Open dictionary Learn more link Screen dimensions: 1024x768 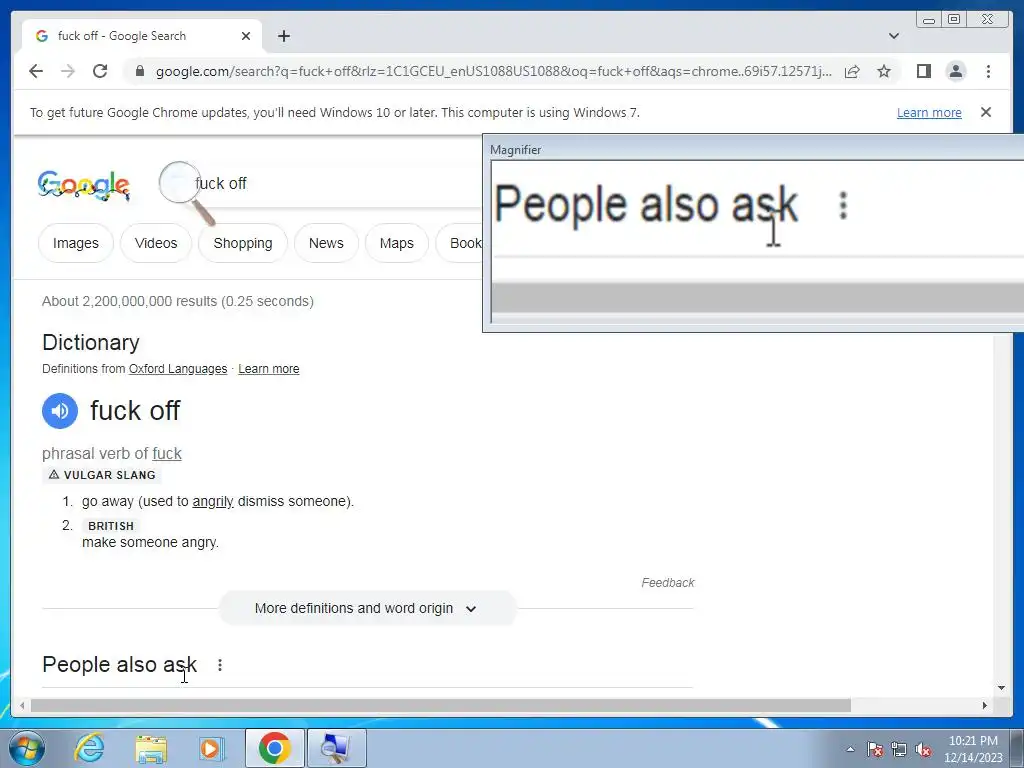pos(268,369)
